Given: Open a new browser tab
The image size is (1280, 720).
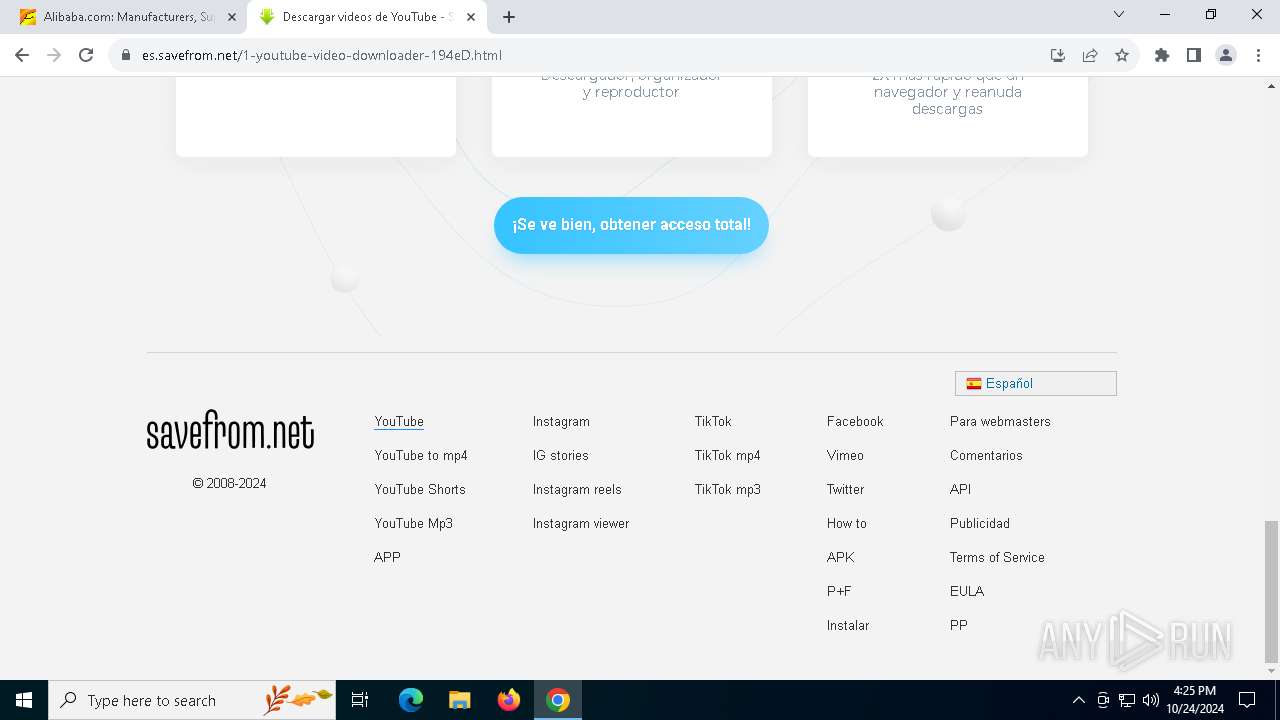Looking at the screenshot, I should (509, 17).
